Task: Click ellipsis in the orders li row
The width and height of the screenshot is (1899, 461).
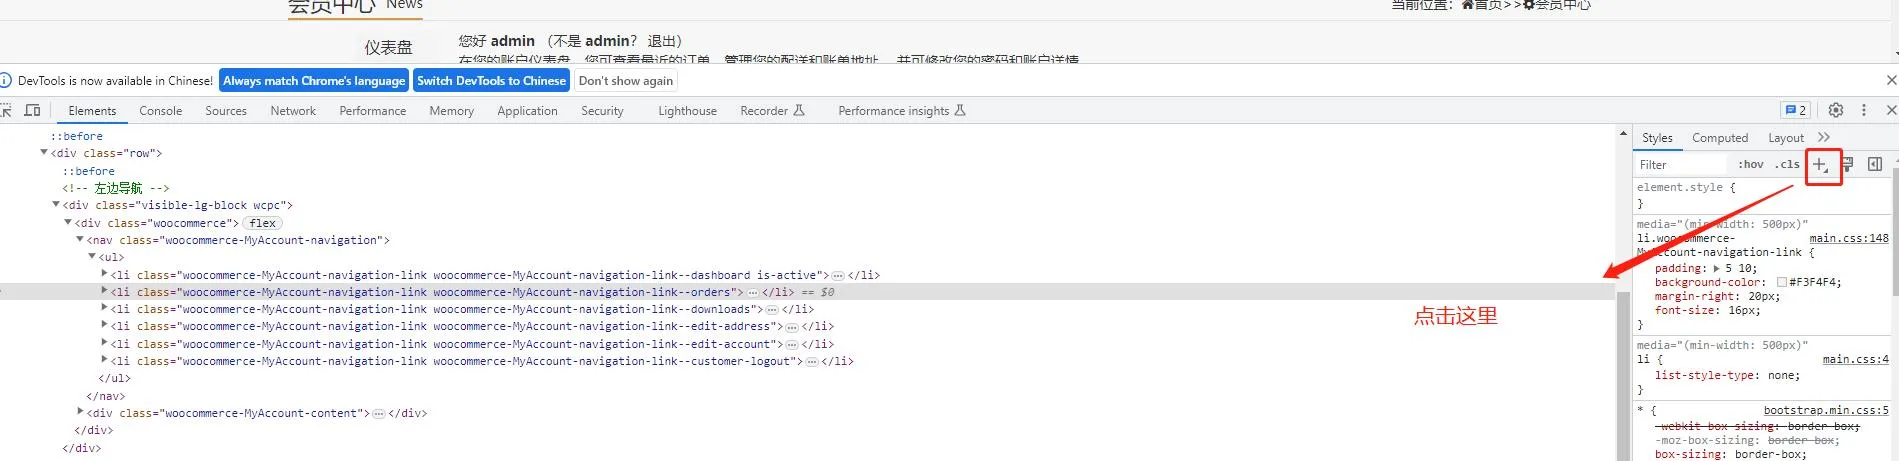Action: tap(752, 293)
